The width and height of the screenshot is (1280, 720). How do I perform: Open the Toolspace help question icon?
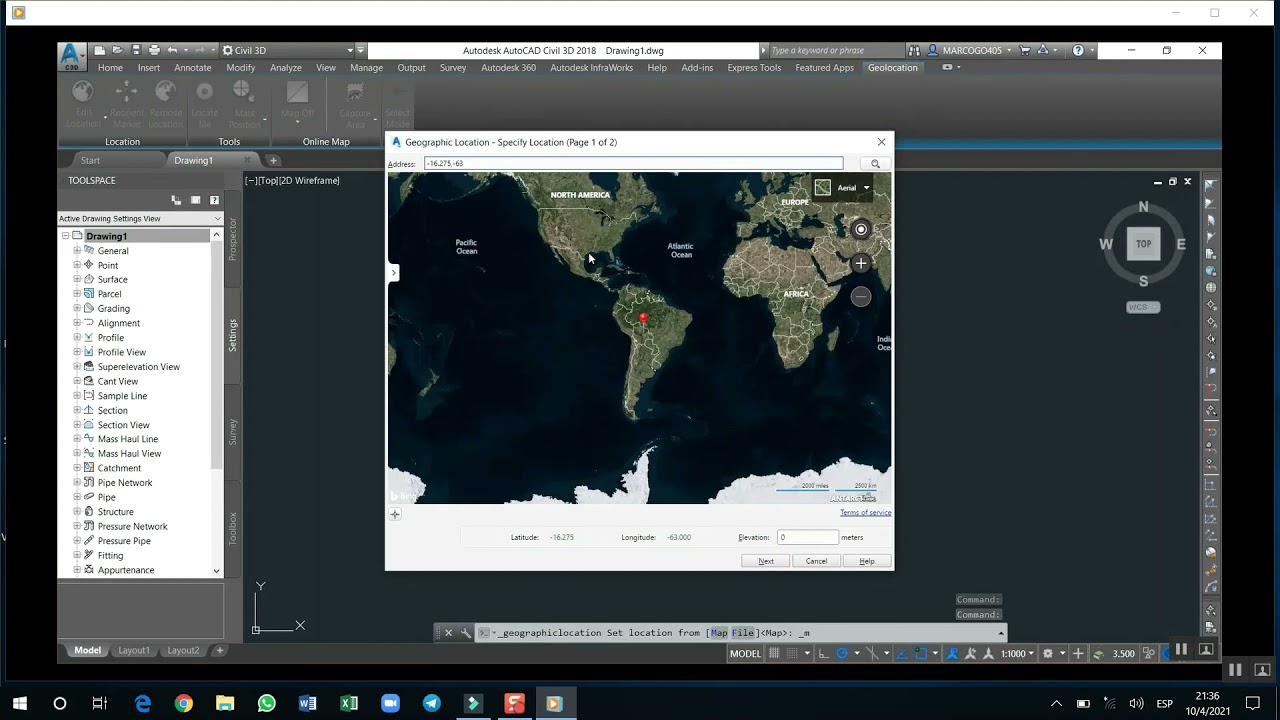(214, 200)
